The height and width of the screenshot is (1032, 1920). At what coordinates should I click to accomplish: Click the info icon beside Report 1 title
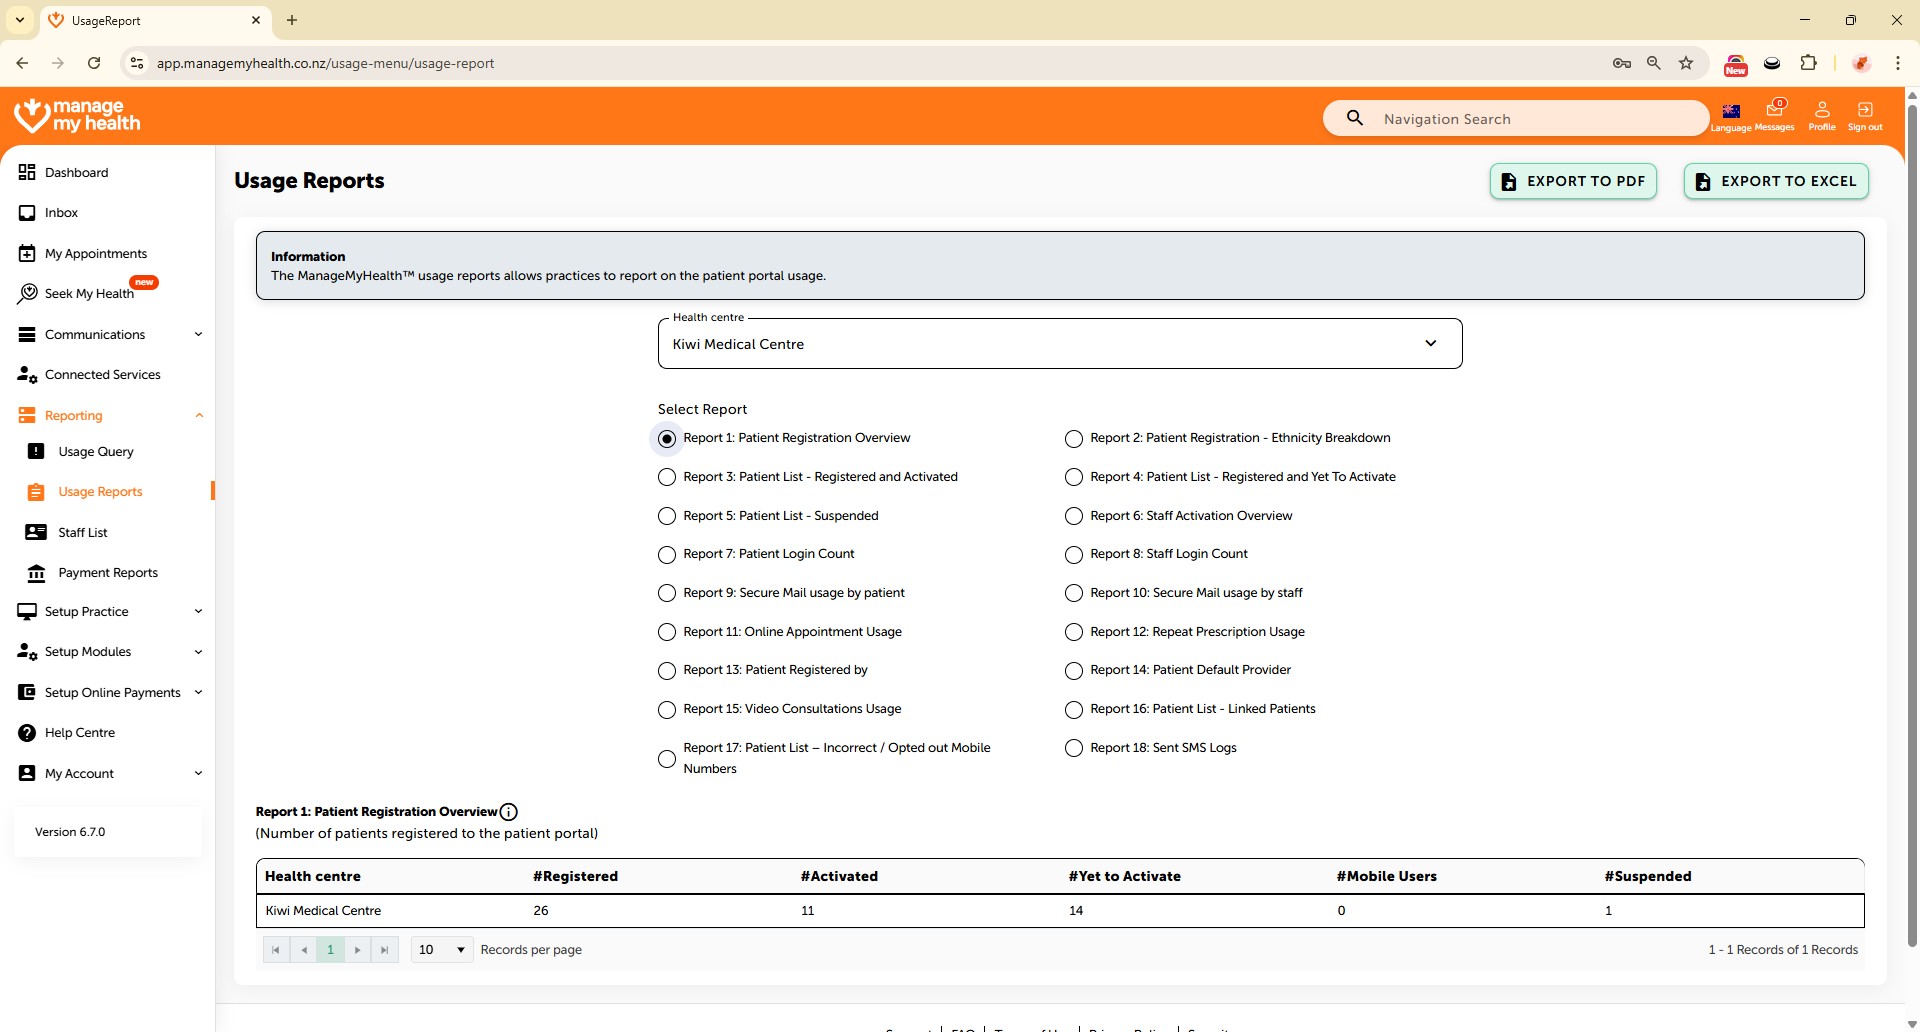[509, 812]
